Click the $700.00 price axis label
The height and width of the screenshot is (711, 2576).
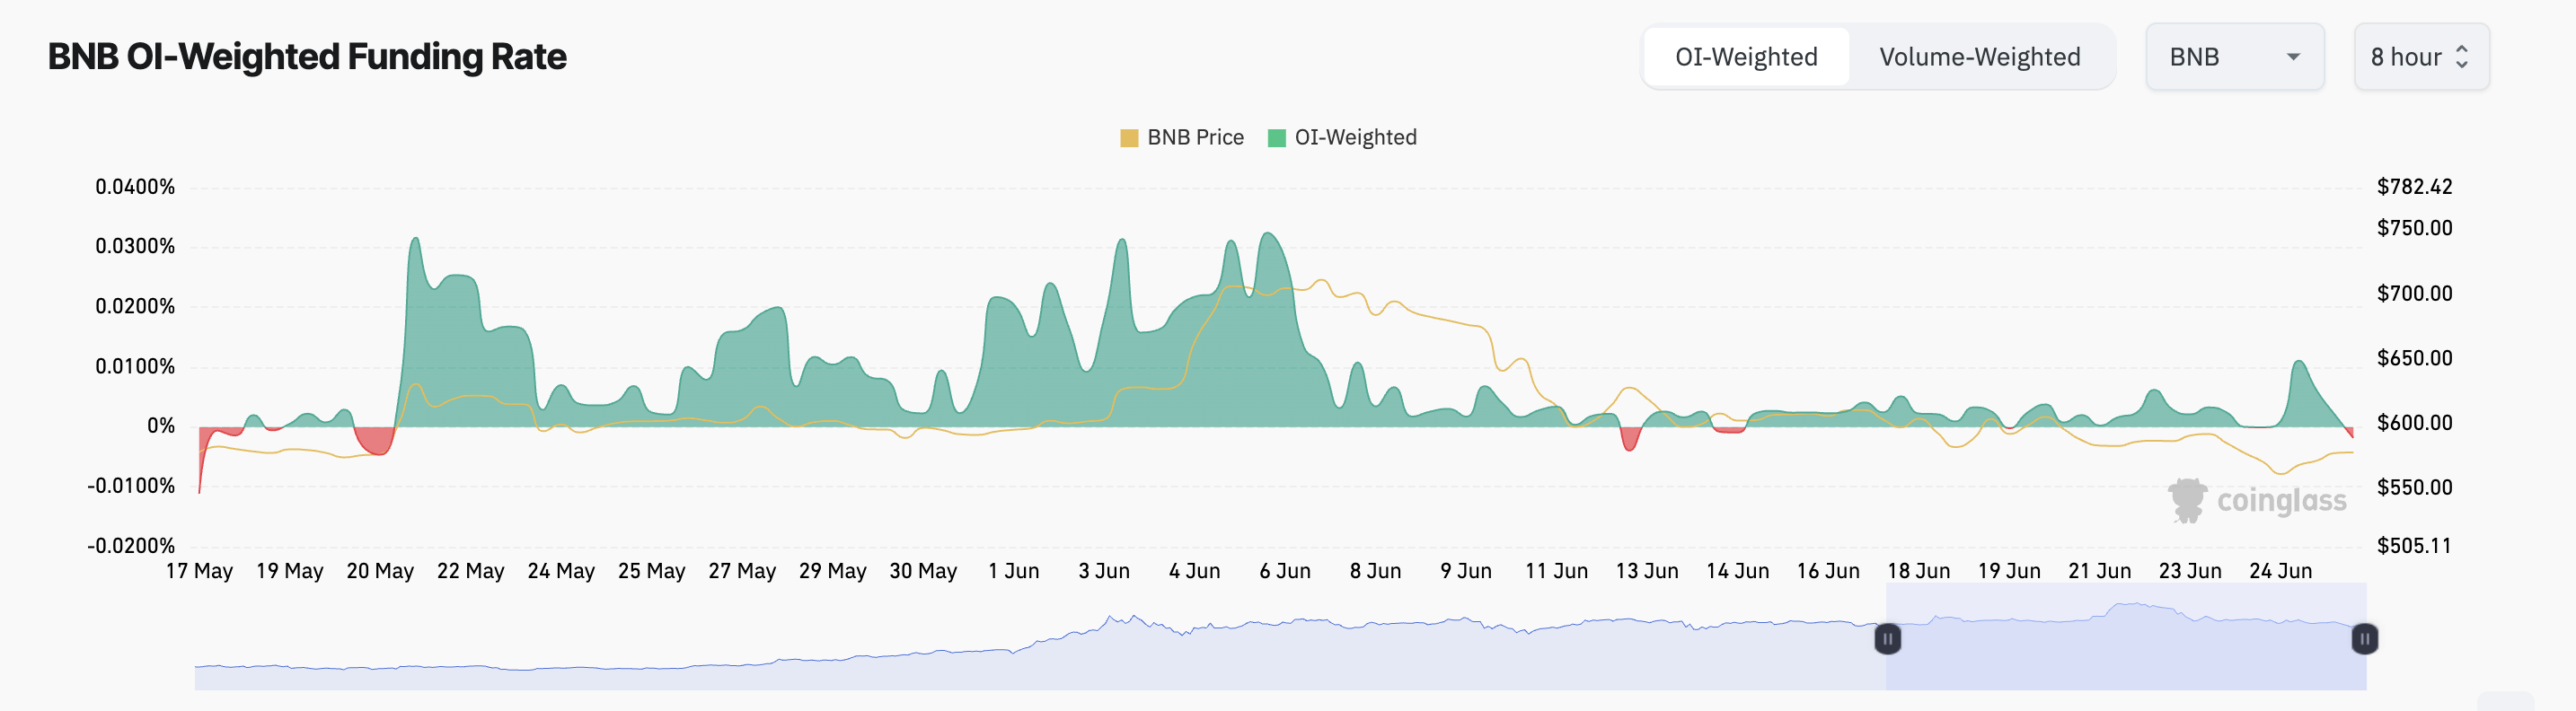2414,294
